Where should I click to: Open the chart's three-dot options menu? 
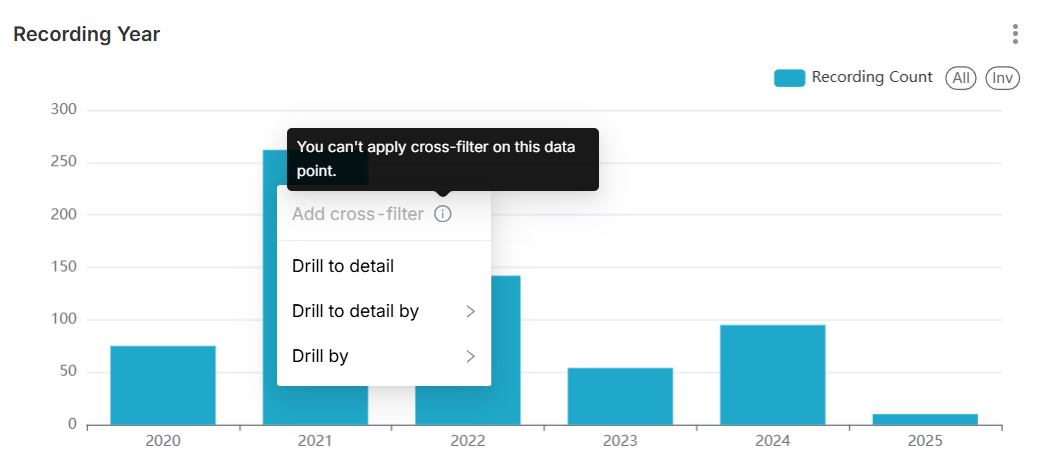pos(1014,34)
